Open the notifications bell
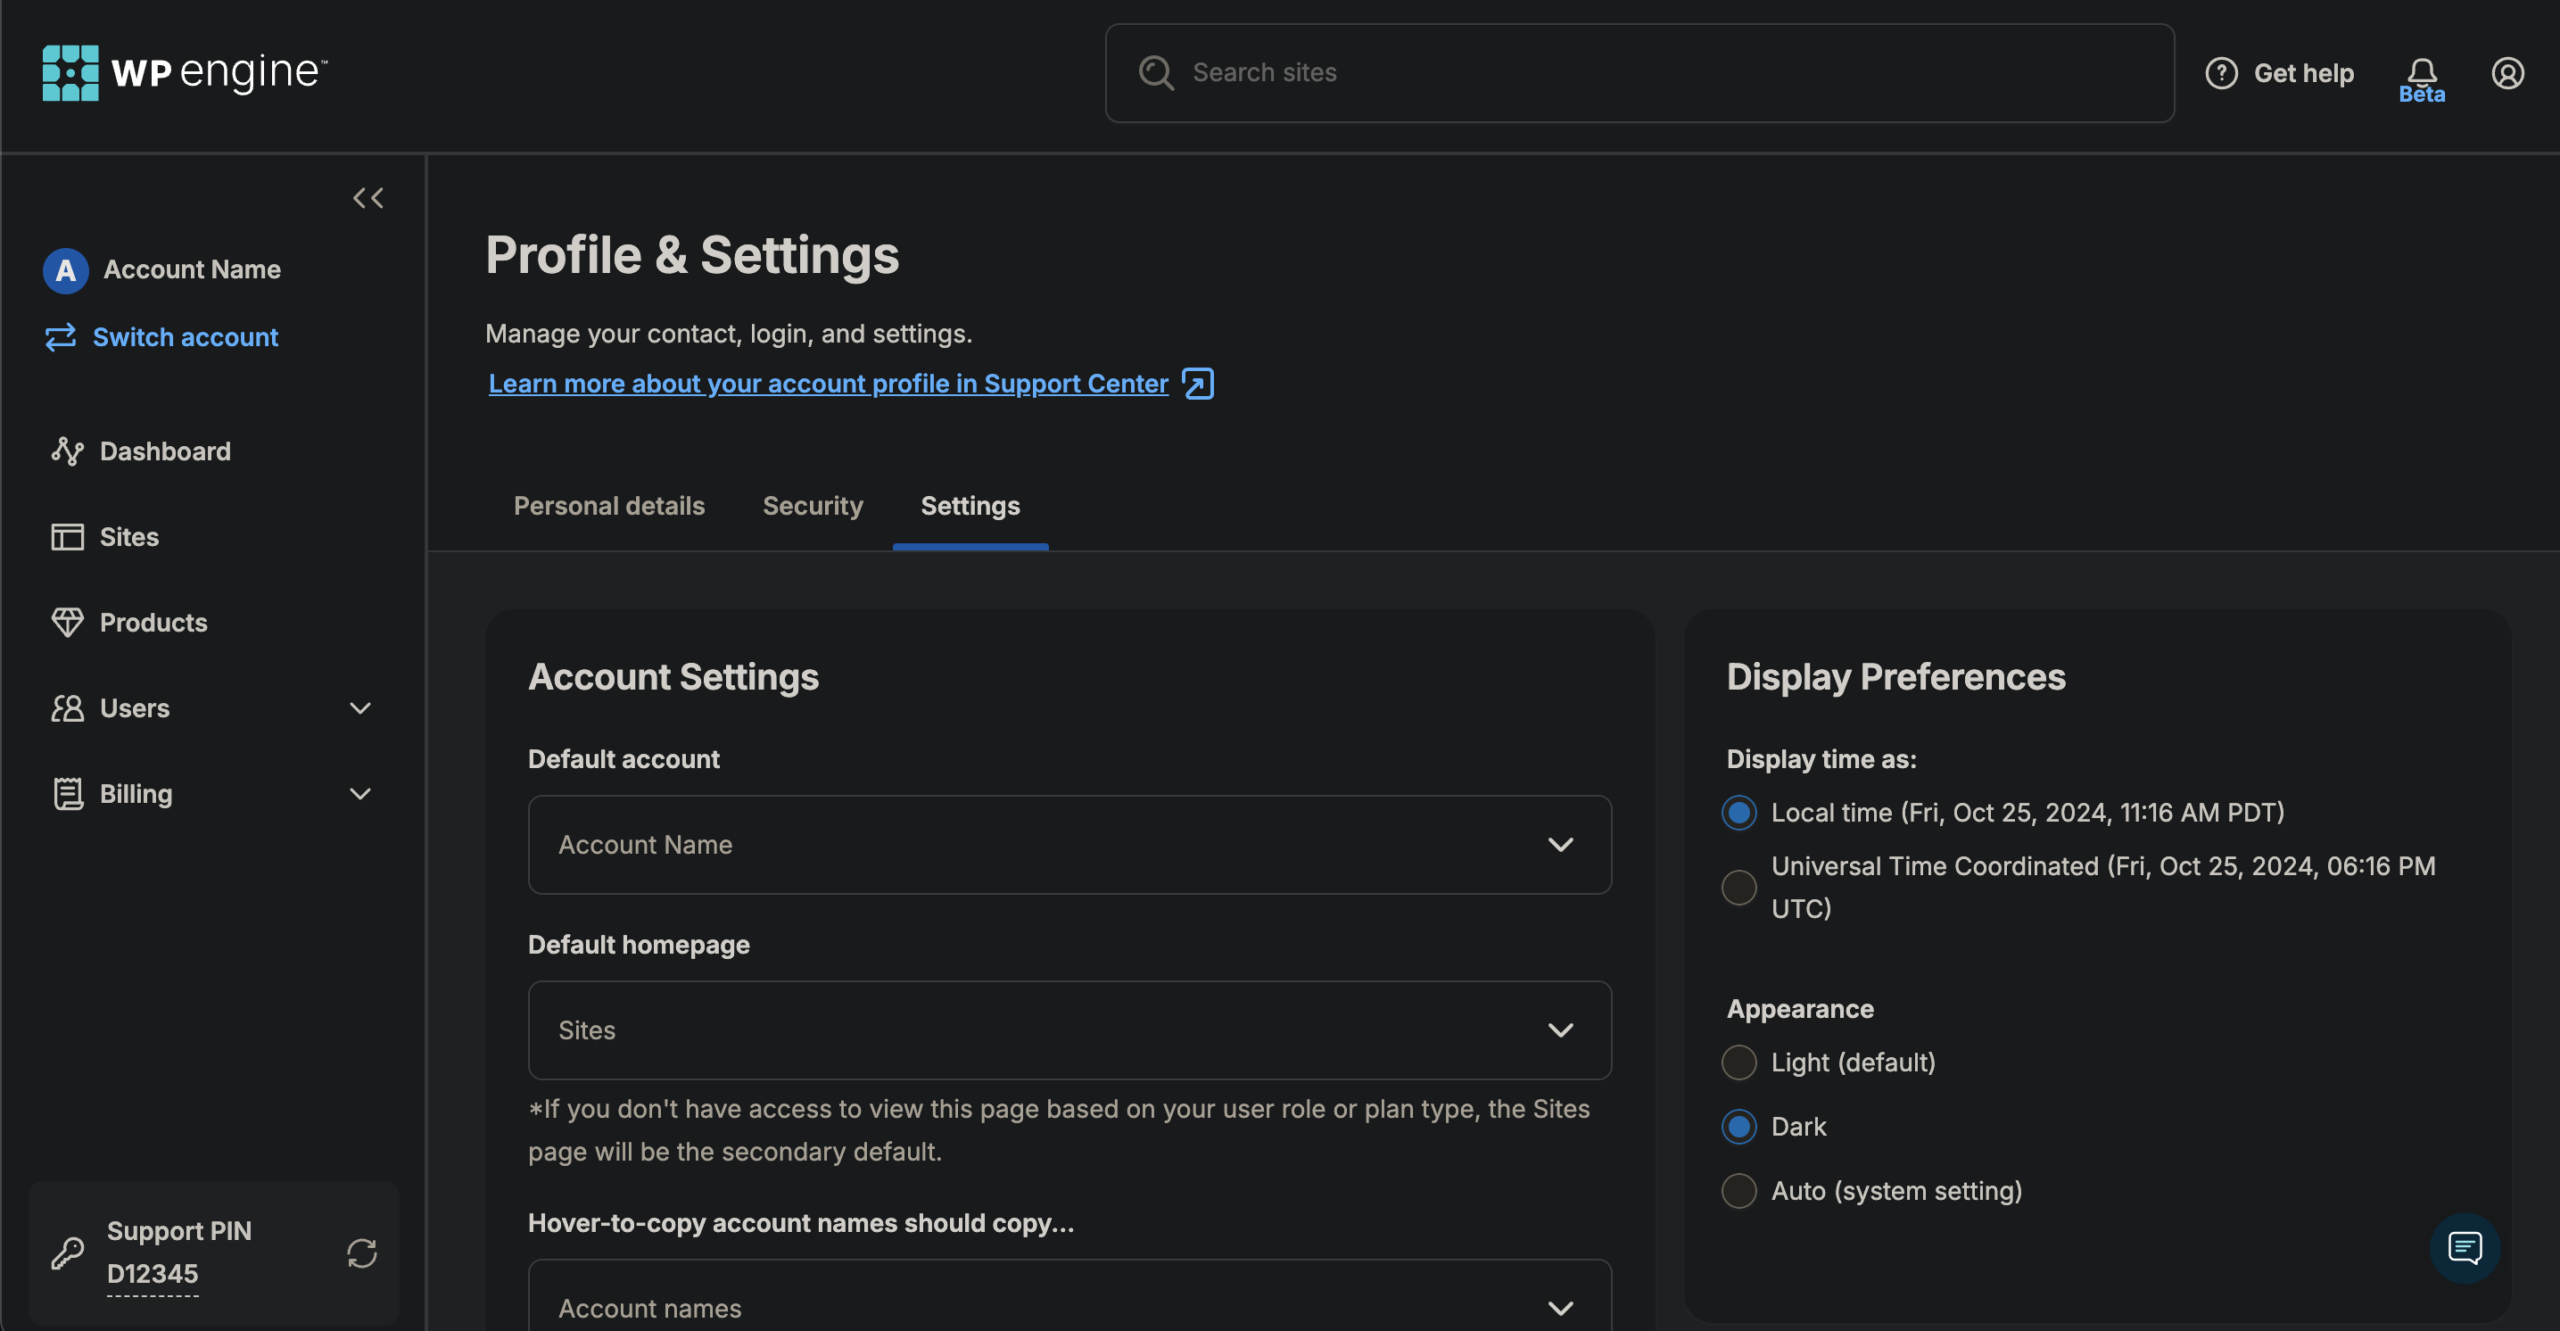Screen dimensions: 2560x1331 [x=2422, y=71]
